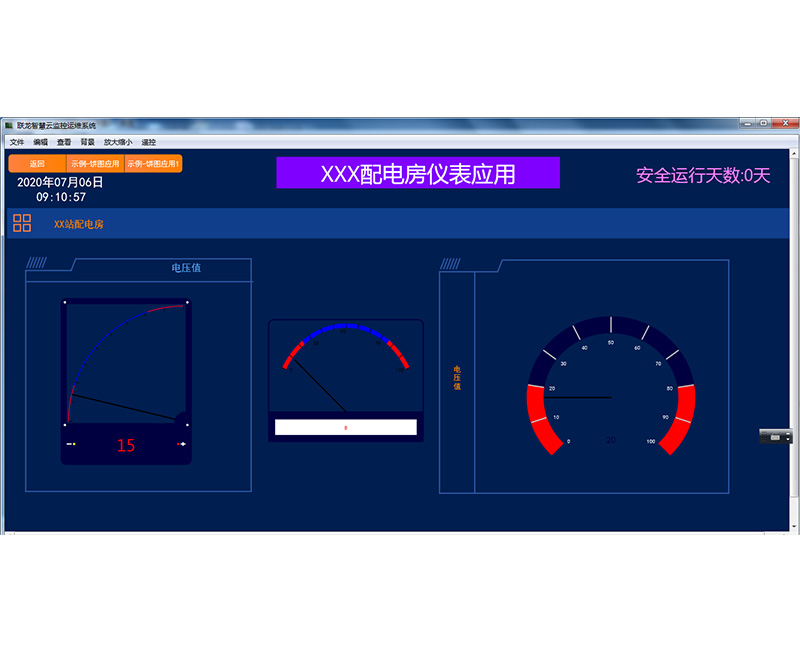Image resolution: width=800 pixels, height=650 pixels.
Task: Click the app icon in the title bar
Action: [x=9, y=126]
